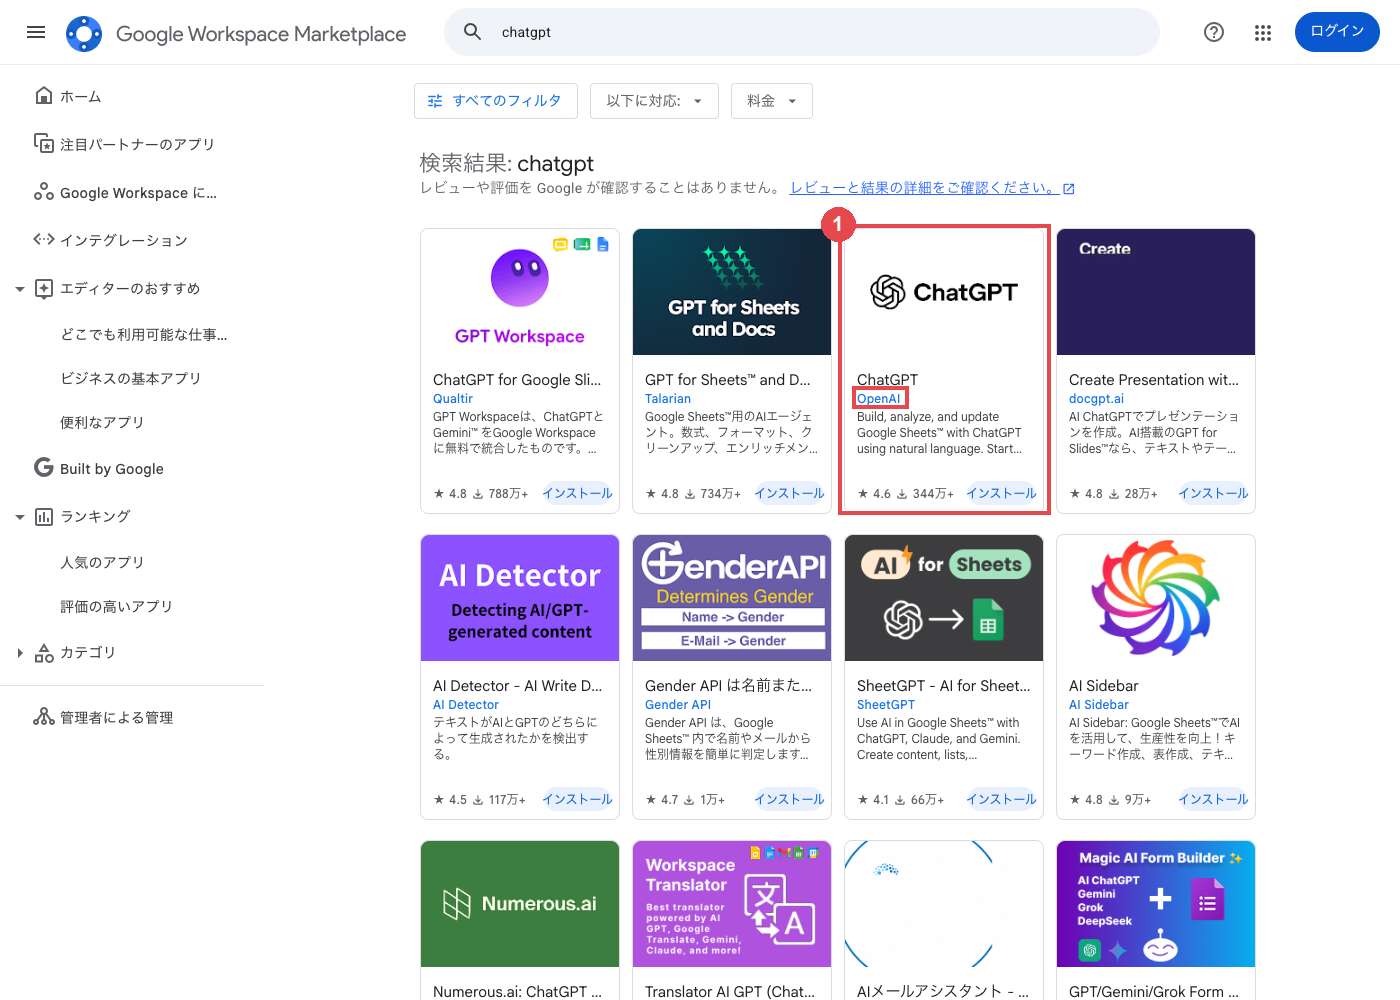The width and height of the screenshot is (1400, 1000).
Task: Install the AI Sidebar app
Action: point(1213,799)
